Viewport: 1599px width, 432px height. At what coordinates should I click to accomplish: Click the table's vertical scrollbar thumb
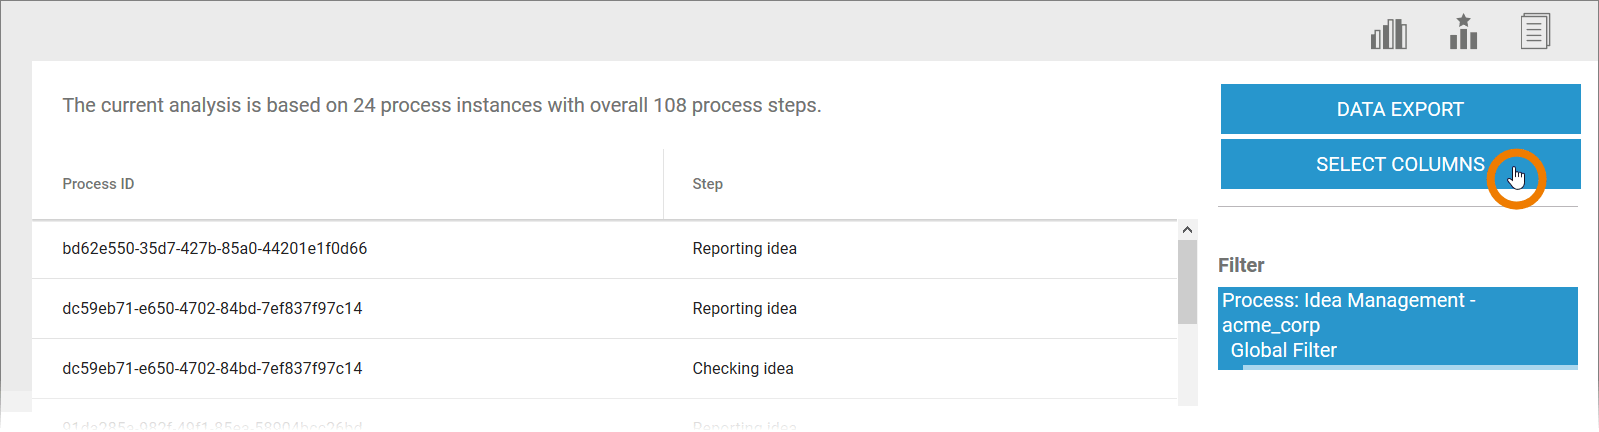[1187, 280]
